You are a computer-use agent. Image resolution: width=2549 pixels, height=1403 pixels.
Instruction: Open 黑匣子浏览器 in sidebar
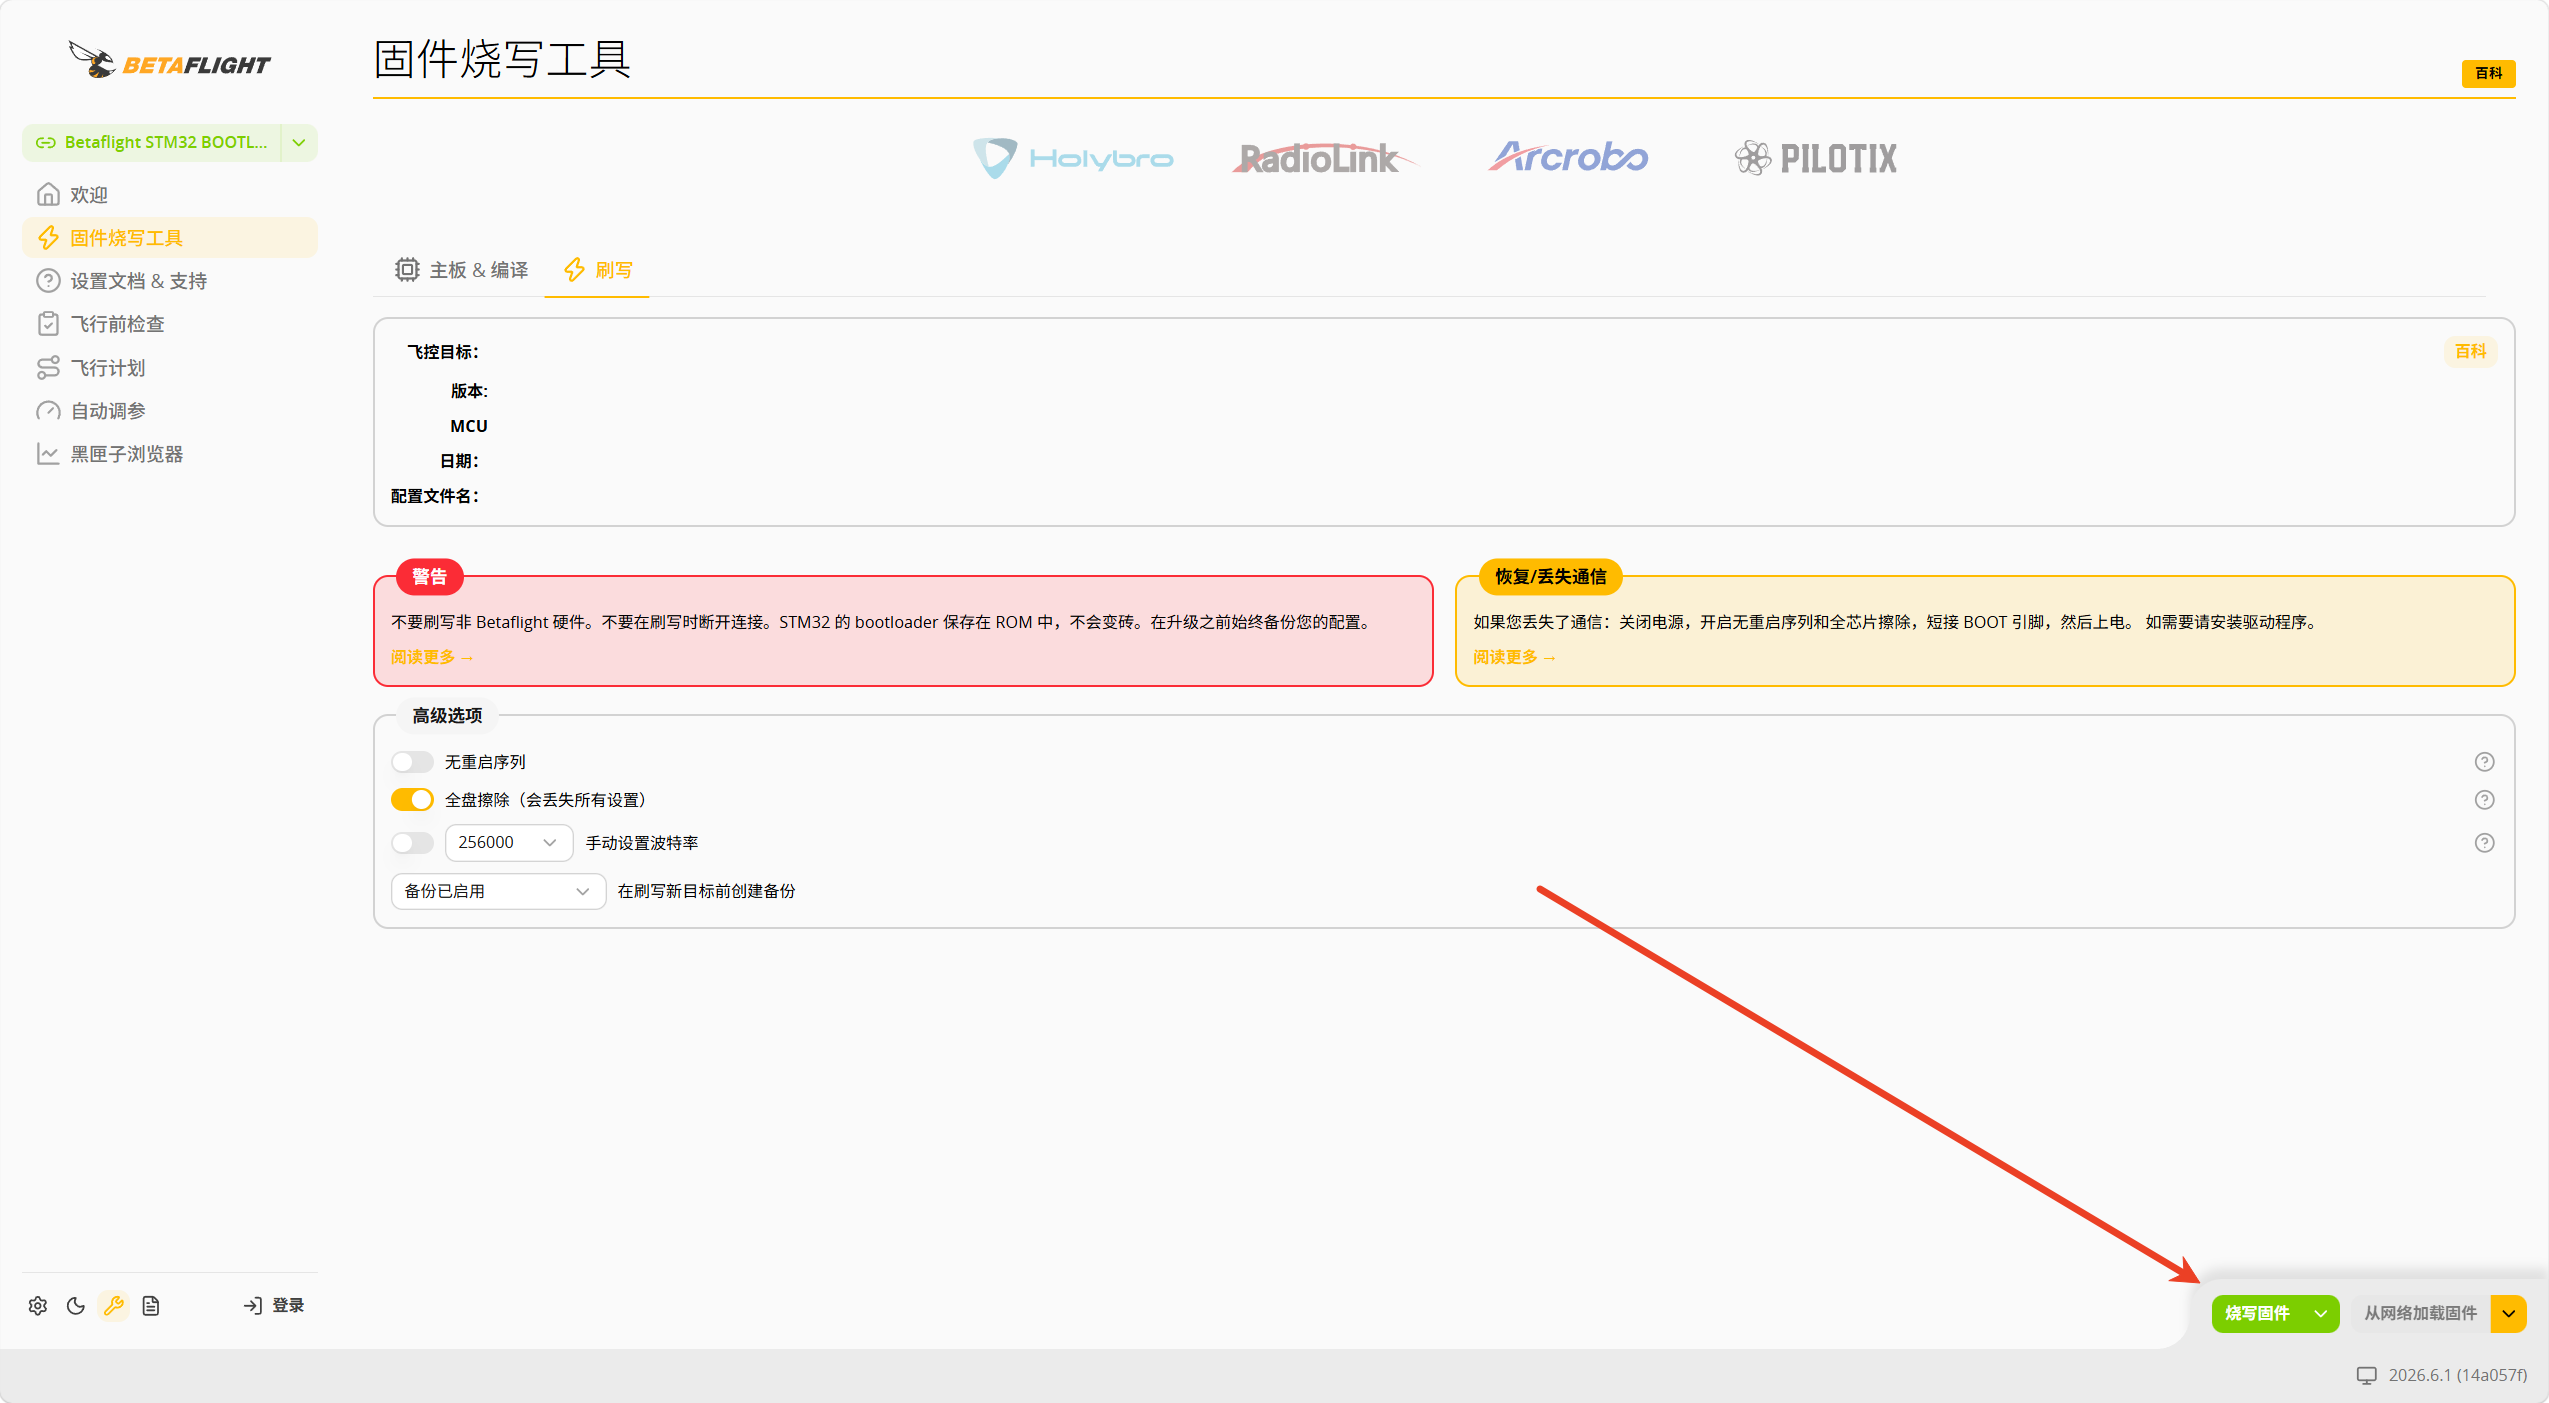point(169,454)
